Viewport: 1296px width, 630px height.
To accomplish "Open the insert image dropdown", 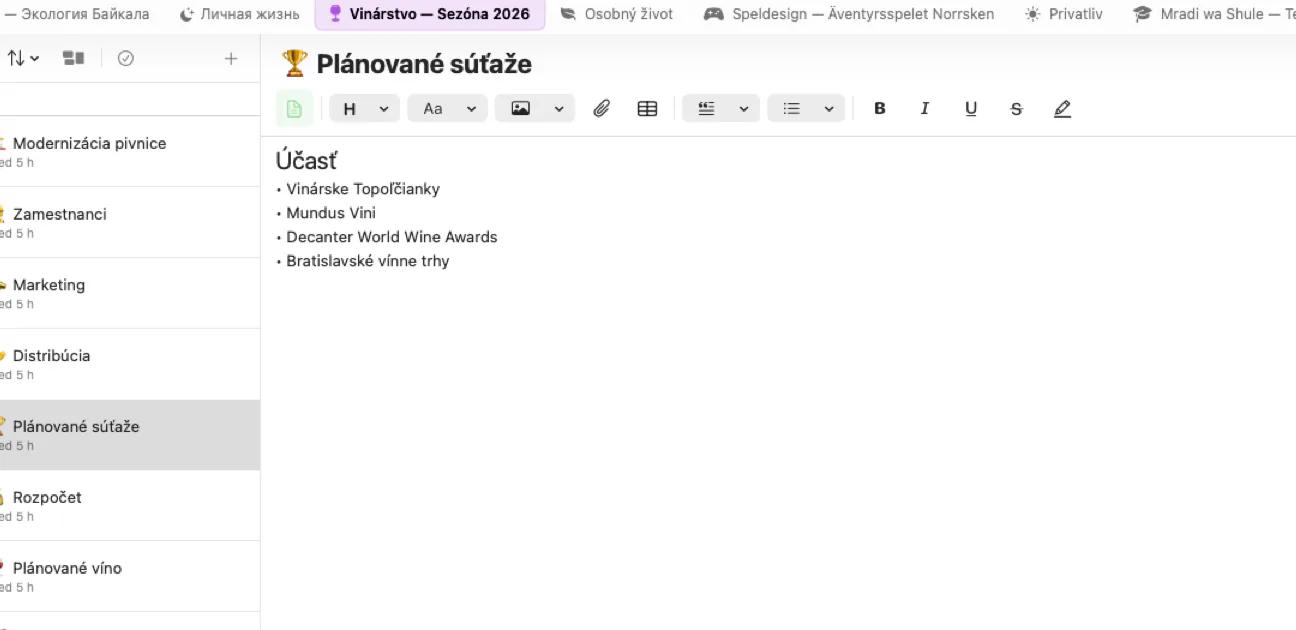I will (x=558, y=109).
